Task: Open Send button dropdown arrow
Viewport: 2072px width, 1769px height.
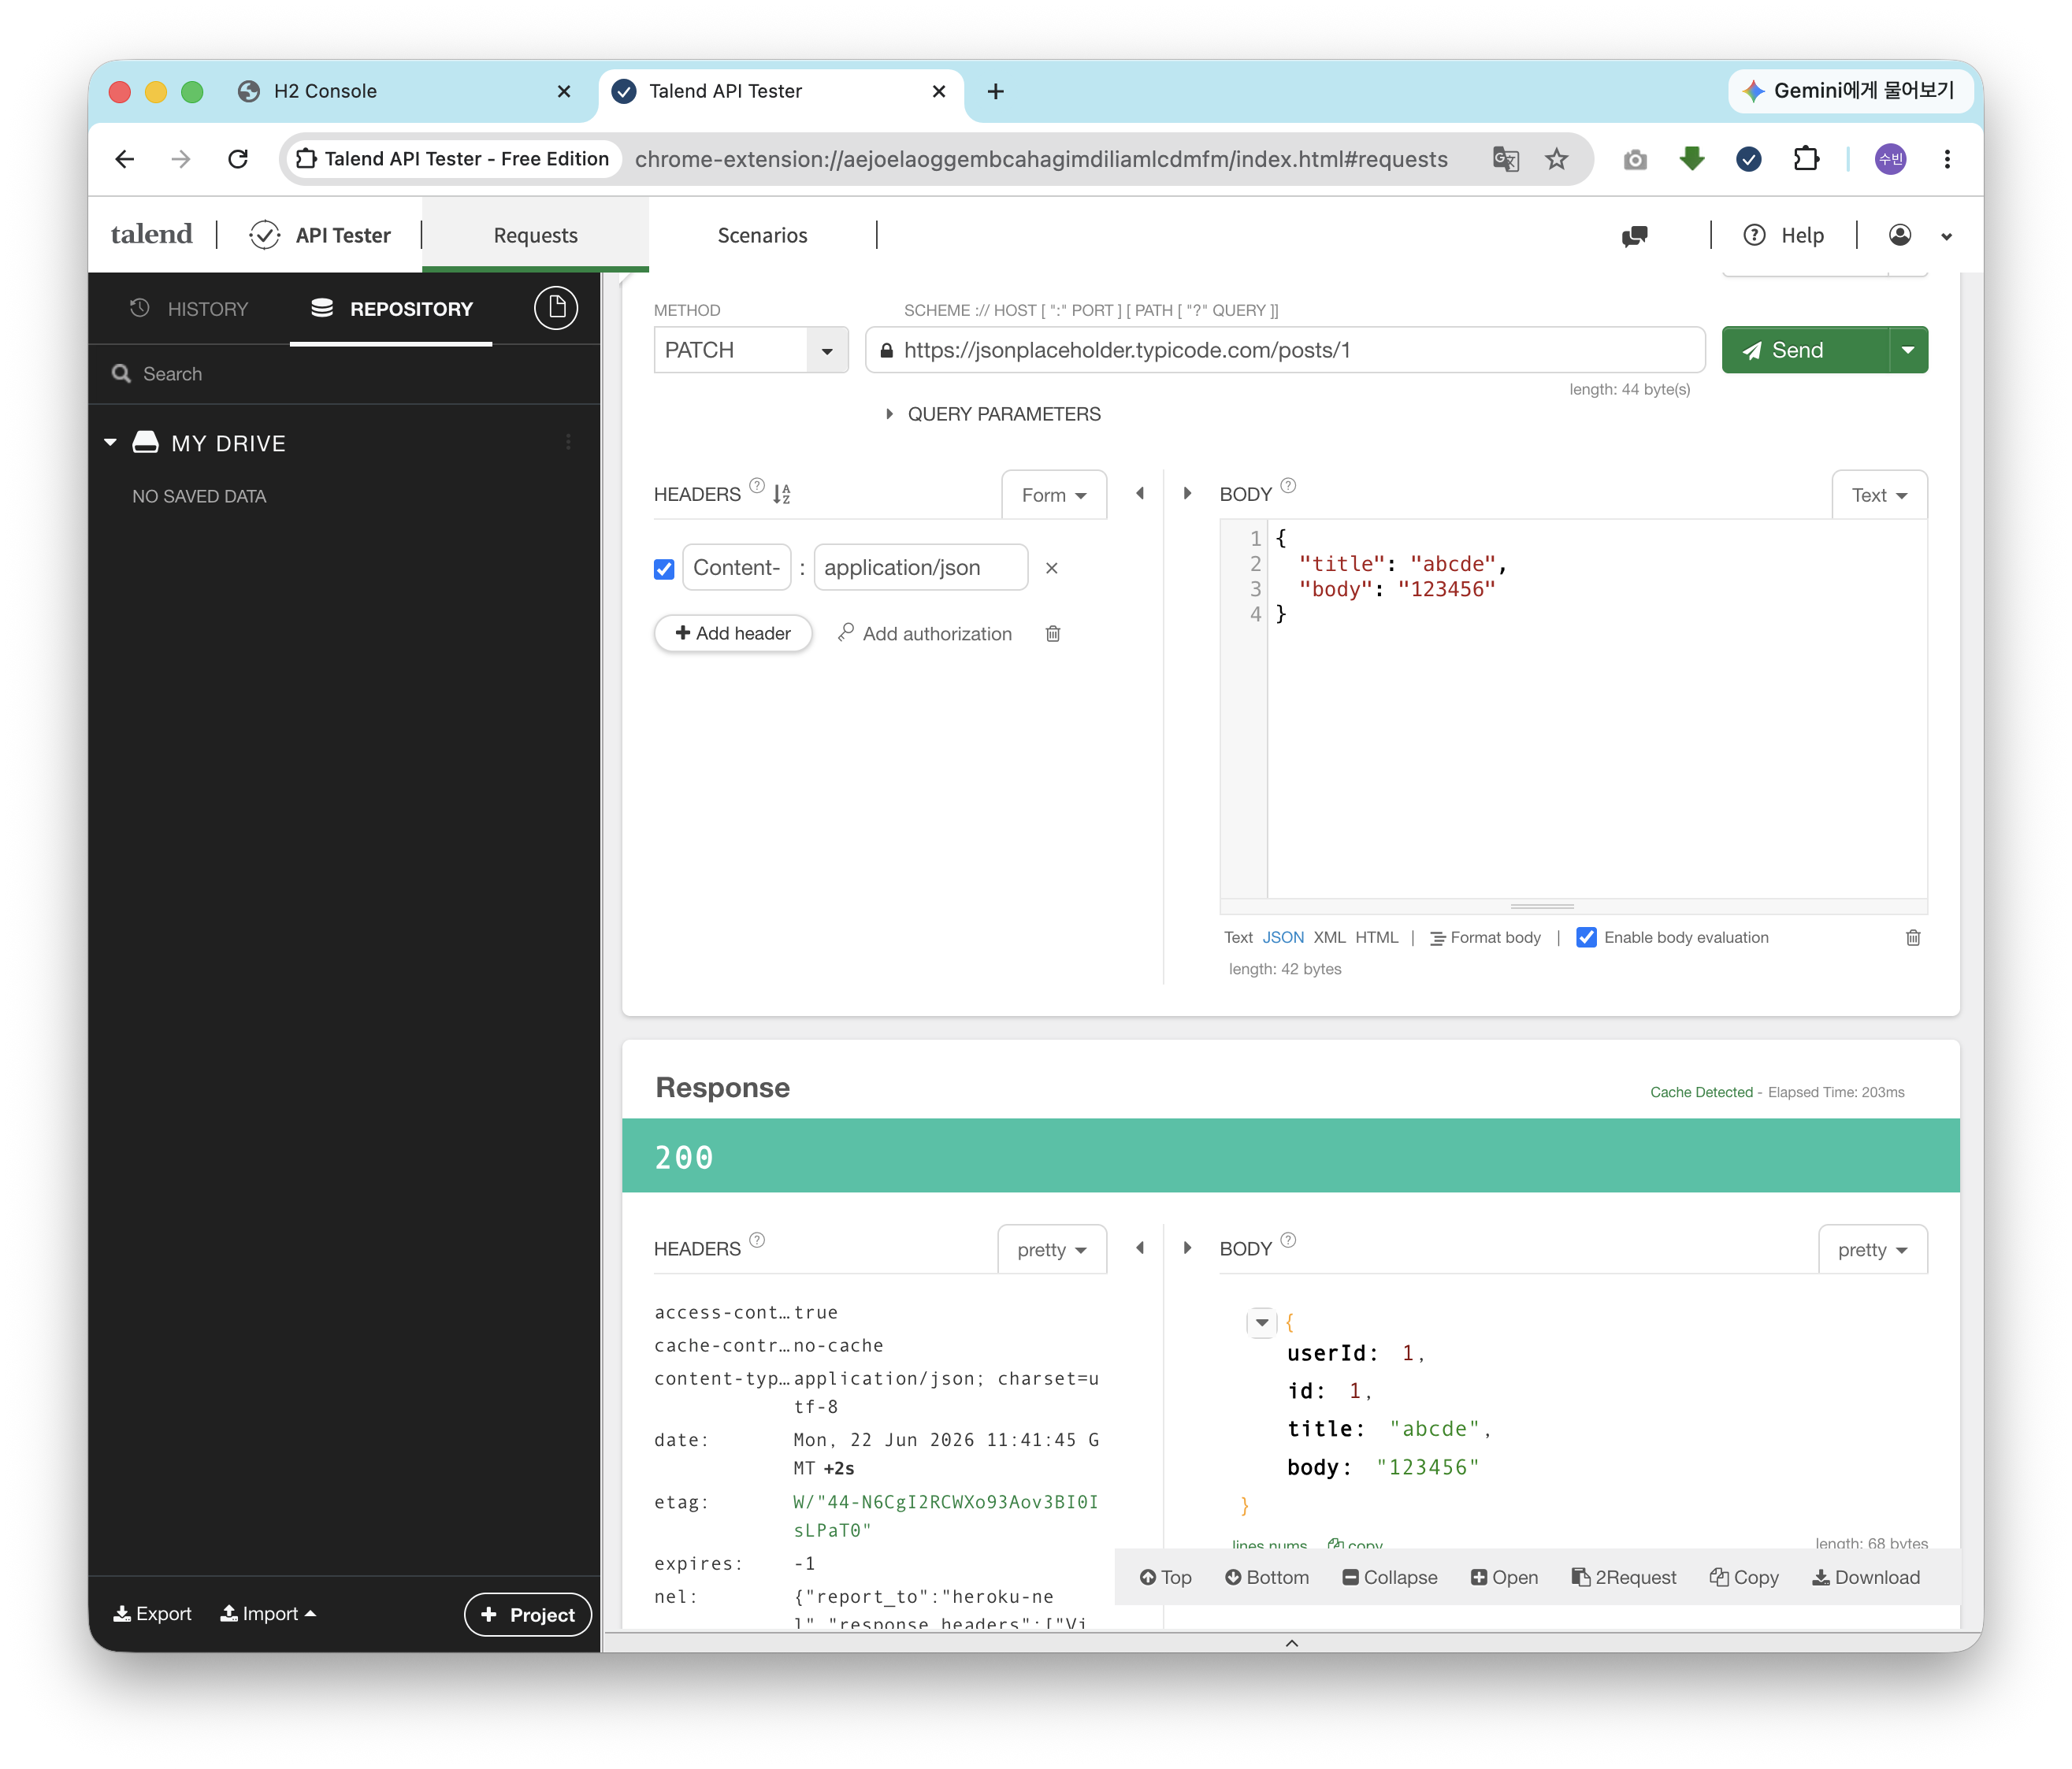Action: (x=1908, y=350)
